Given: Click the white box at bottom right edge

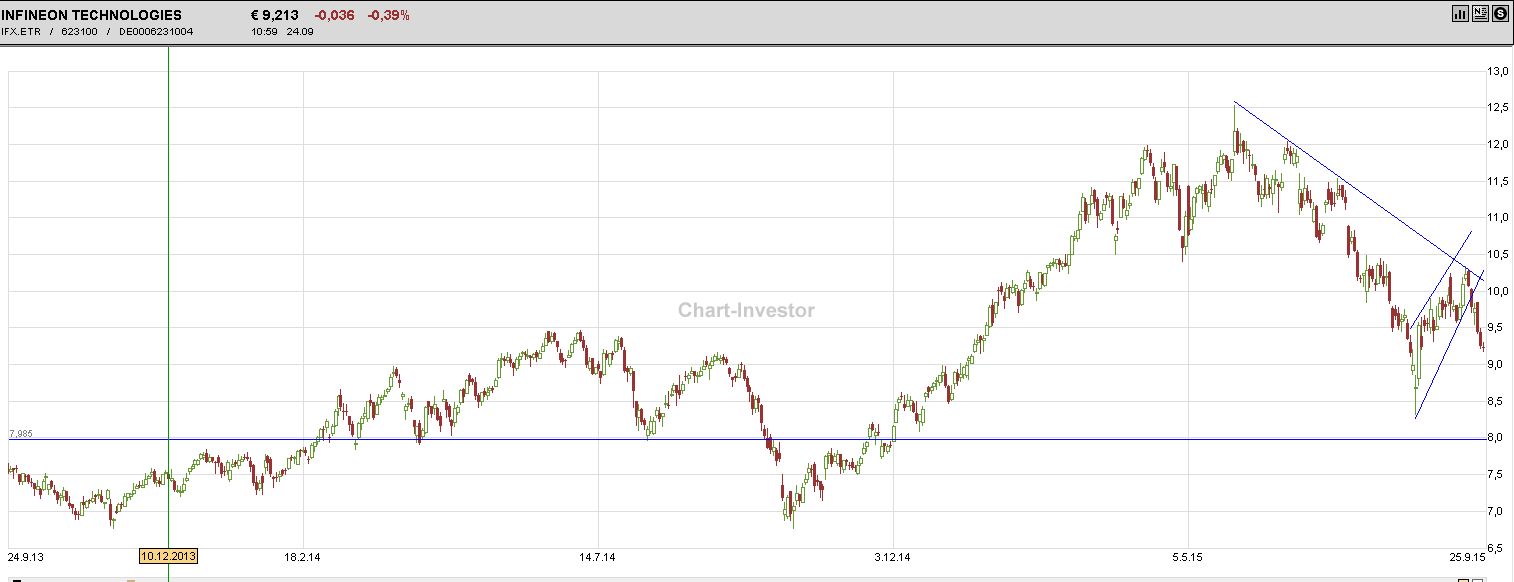Looking at the screenshot, I should tap(1478, 579).
